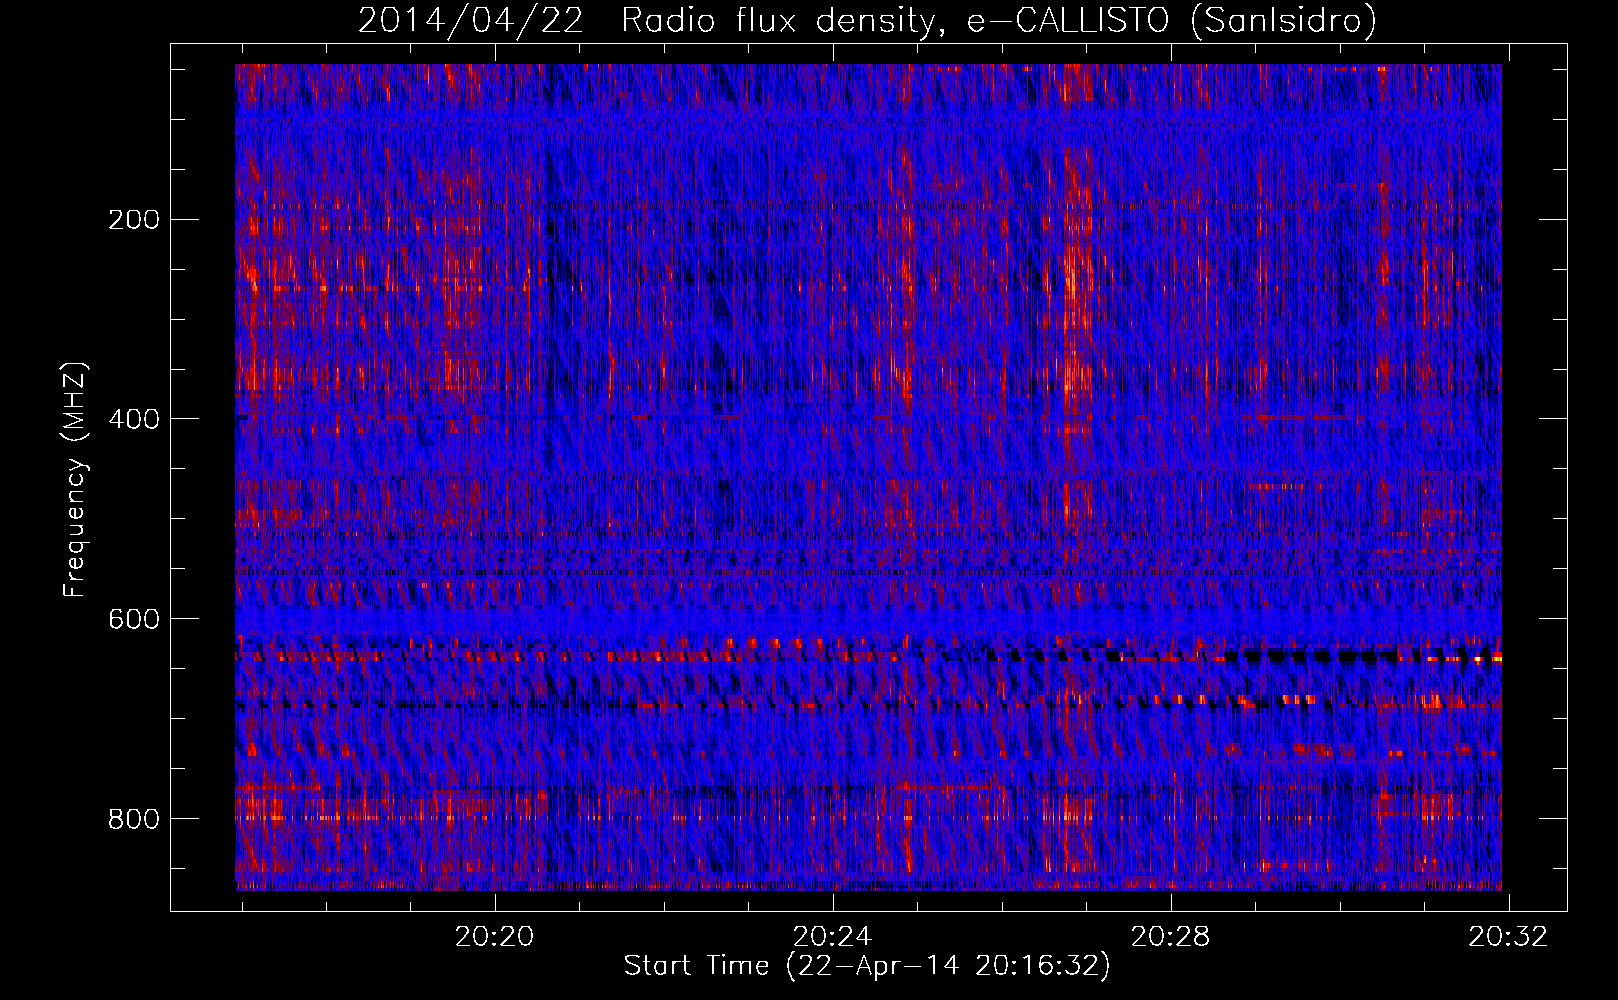Click the 20:20 time axis label
This screenshot has width=1618, height=1000.
point(494,937)
